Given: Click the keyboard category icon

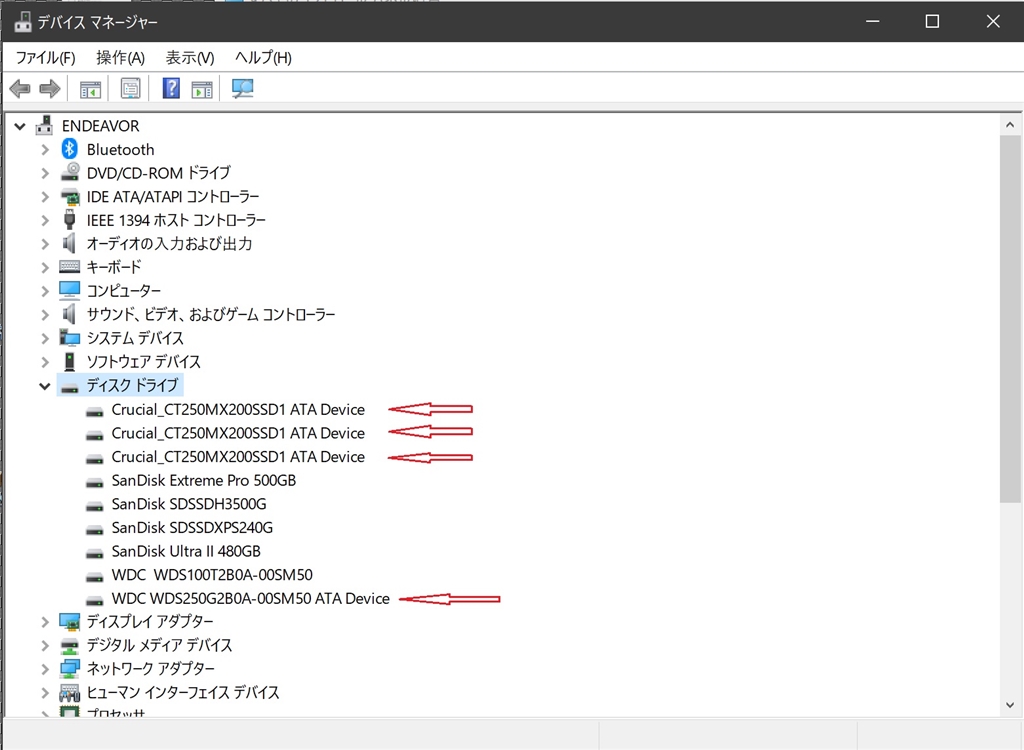Looking at the screenshot, I should click(x=70, y=267).
